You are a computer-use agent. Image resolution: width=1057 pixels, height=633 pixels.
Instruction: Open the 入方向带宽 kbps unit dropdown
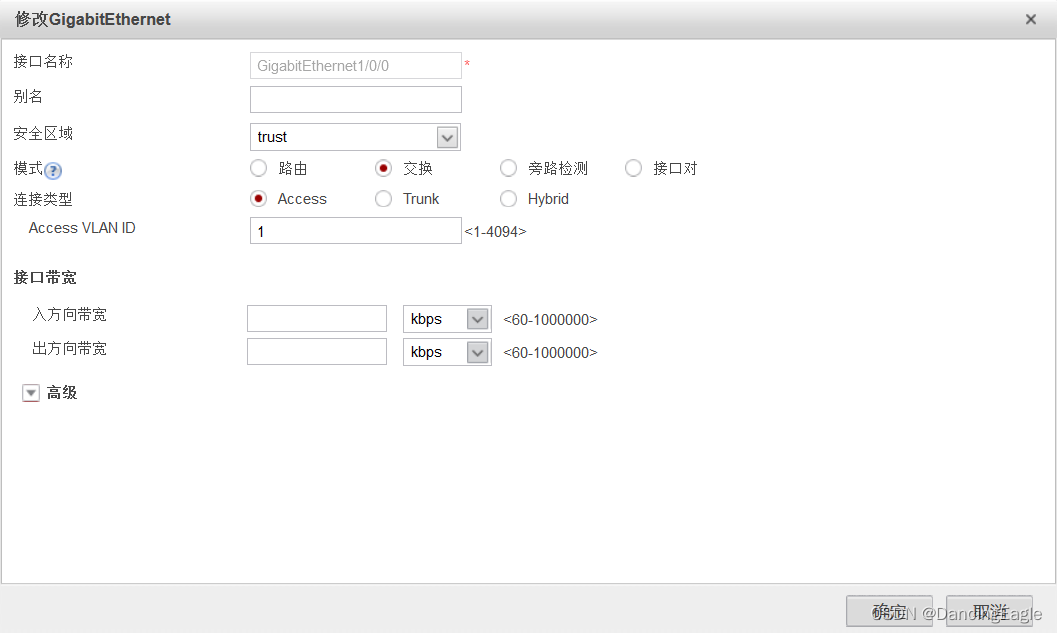[x=477, y=319]
